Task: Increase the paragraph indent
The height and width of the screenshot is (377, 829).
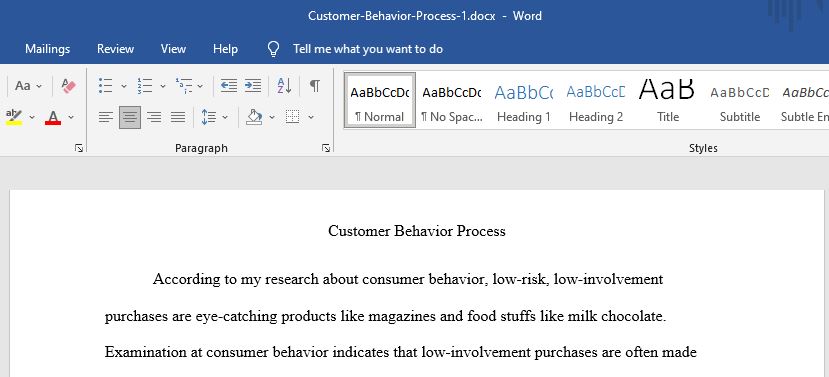Action: click(x=253, y=86)
